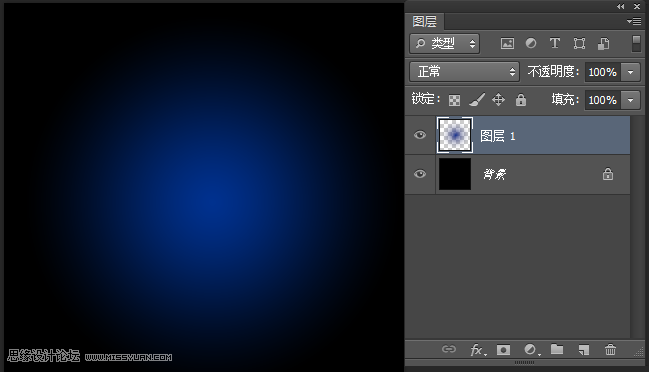Image resolution: width=649 pixels, height=372 pixels.
Task: Collapse panel with double-arrow icon
Action: (620, 6)
